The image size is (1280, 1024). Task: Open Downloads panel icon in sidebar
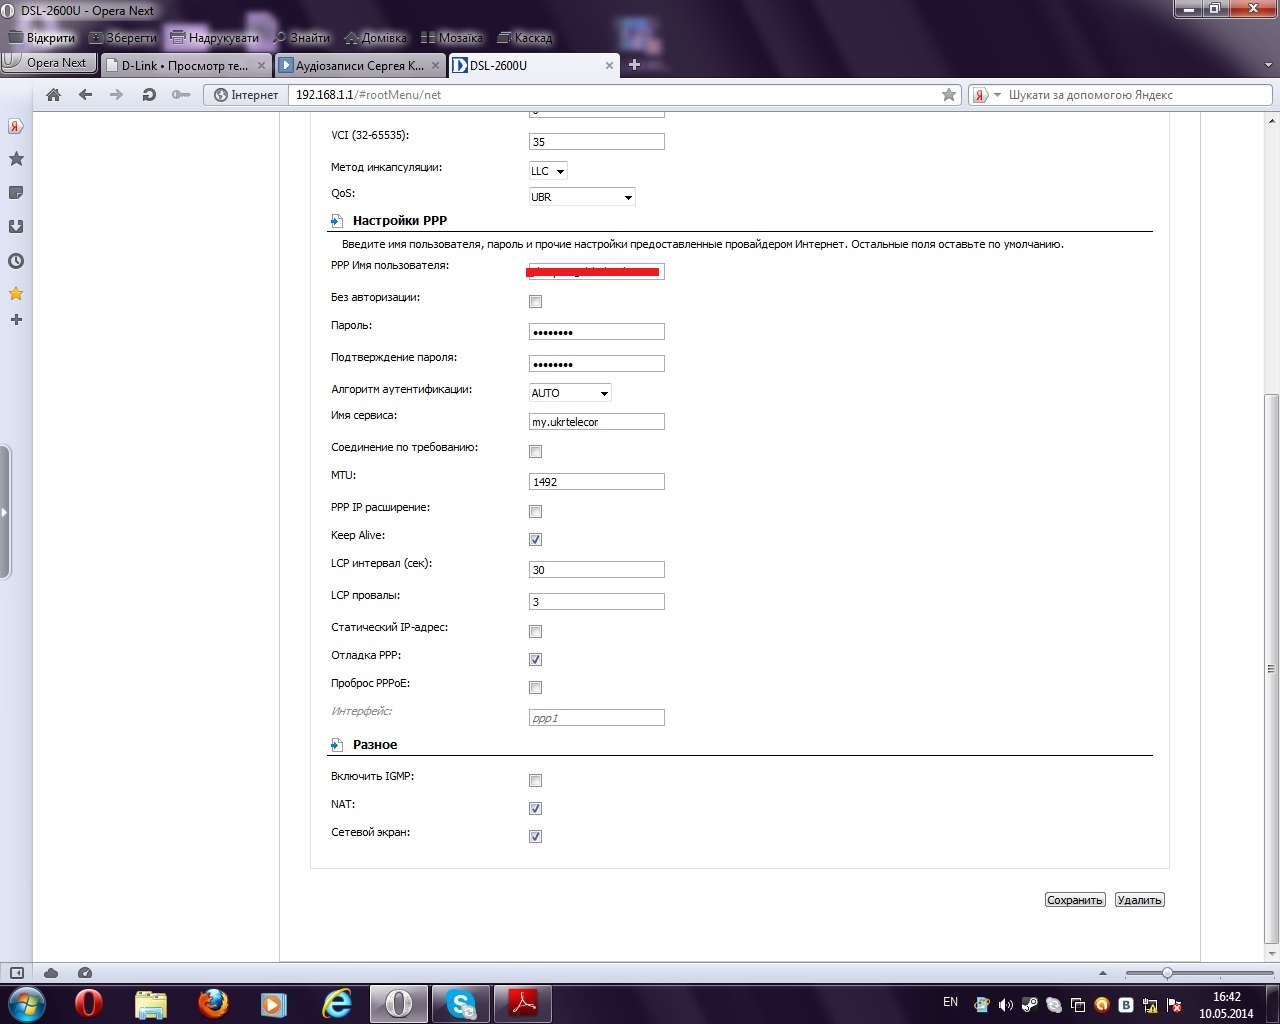(16, 227)
